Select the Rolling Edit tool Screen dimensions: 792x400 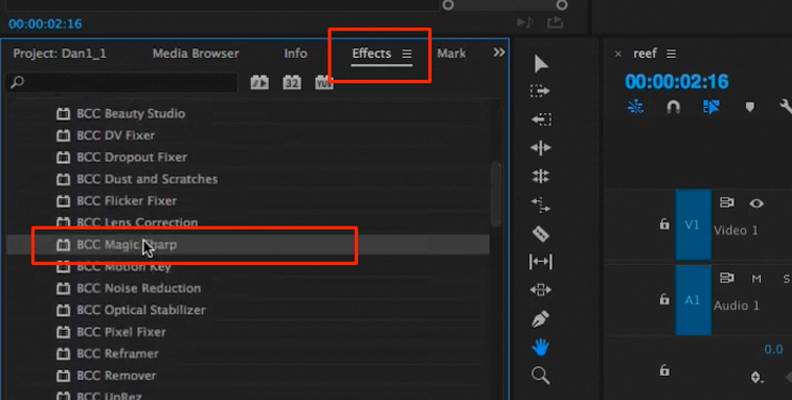(540, 176)
